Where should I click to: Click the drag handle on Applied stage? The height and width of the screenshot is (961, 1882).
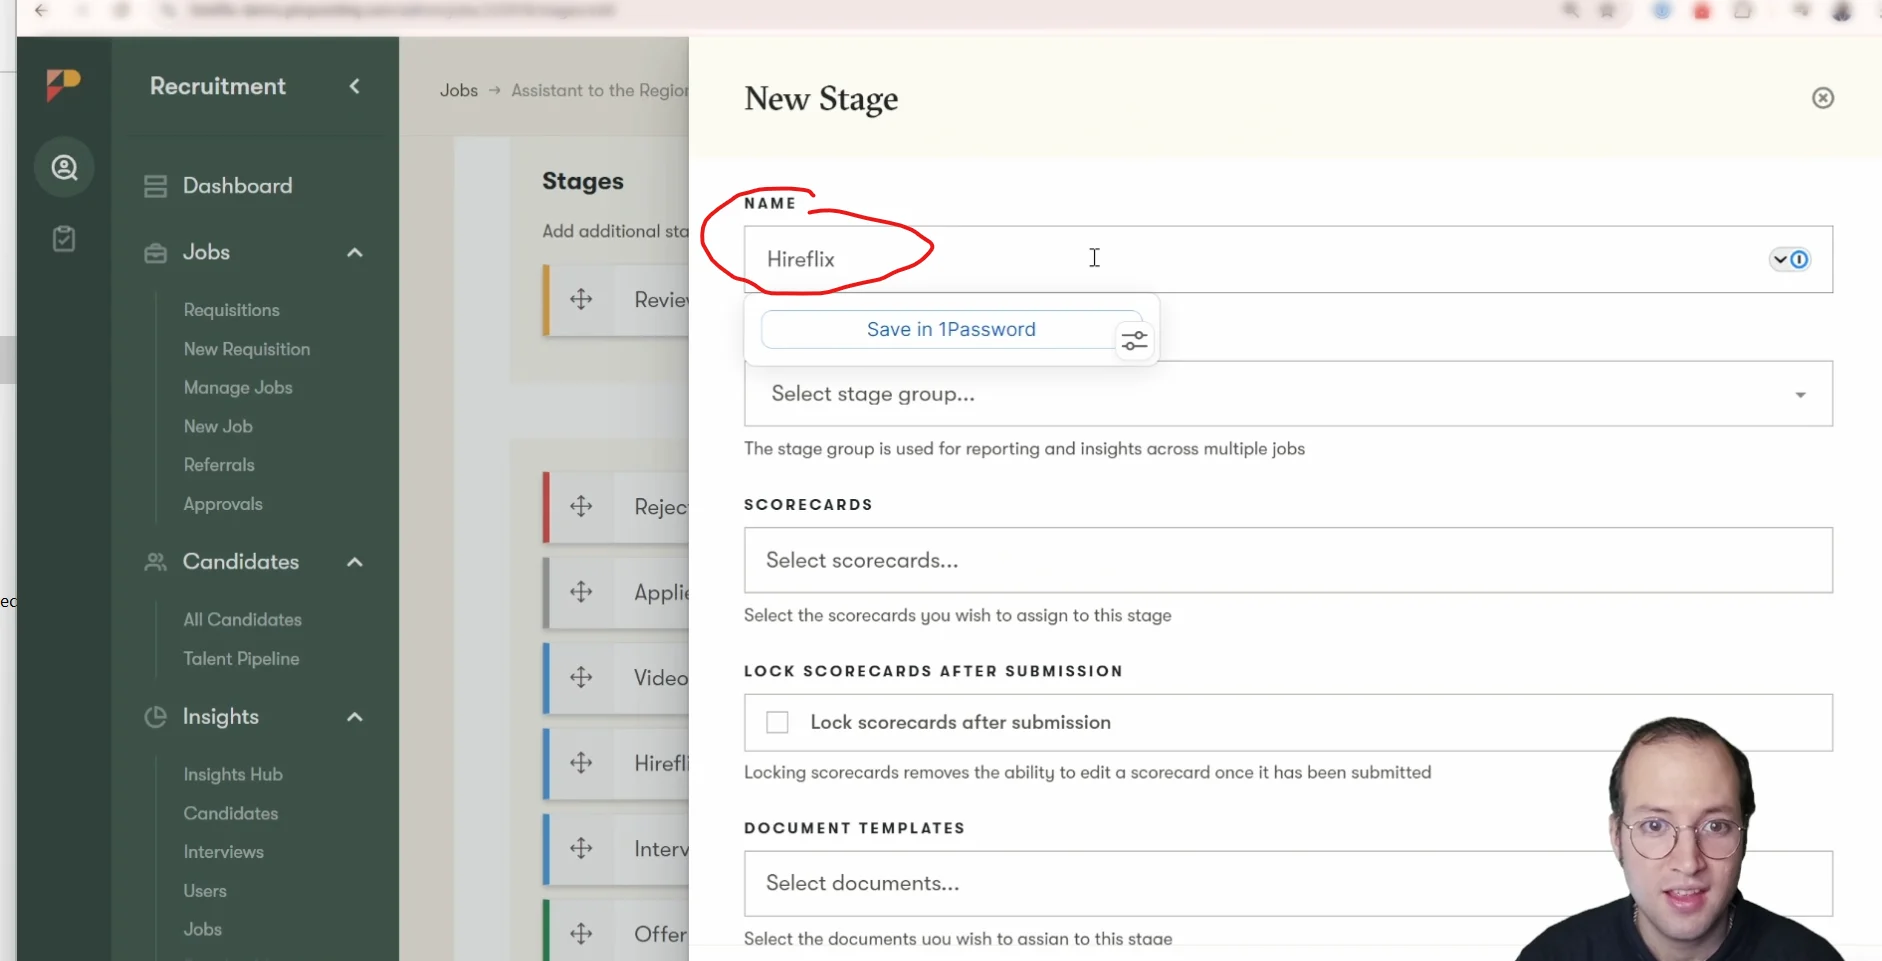(x=581, y=592)
